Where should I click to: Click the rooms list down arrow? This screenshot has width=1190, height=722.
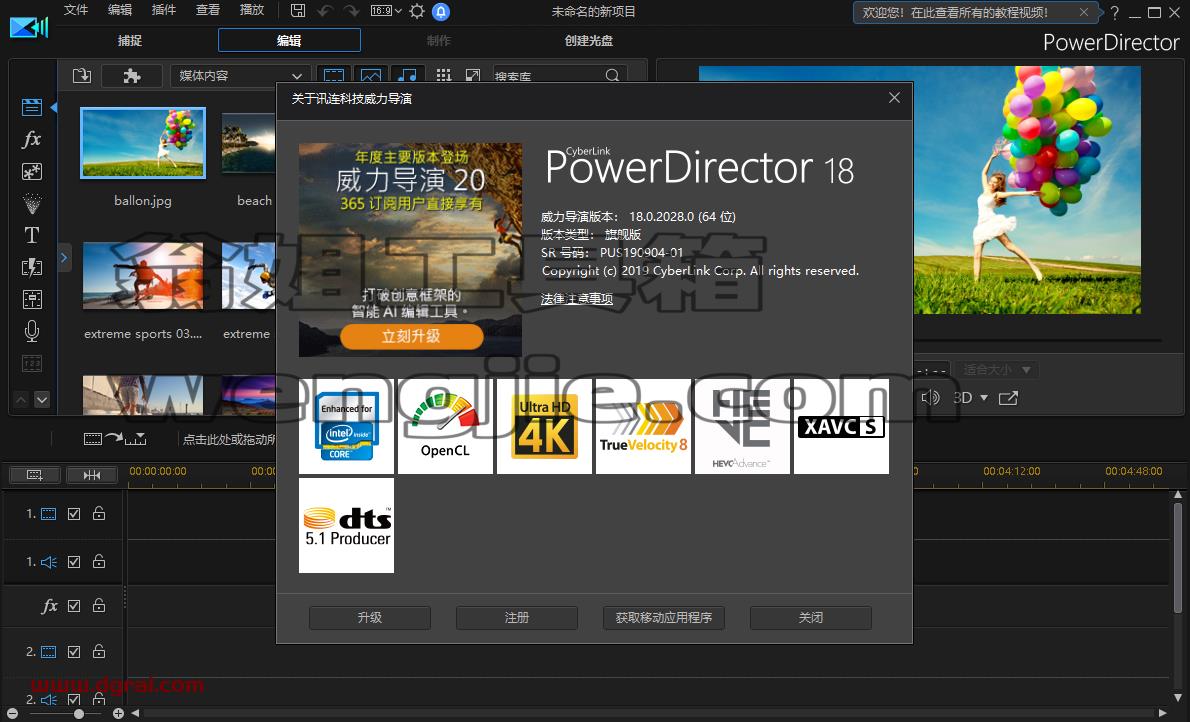[42, 399]
